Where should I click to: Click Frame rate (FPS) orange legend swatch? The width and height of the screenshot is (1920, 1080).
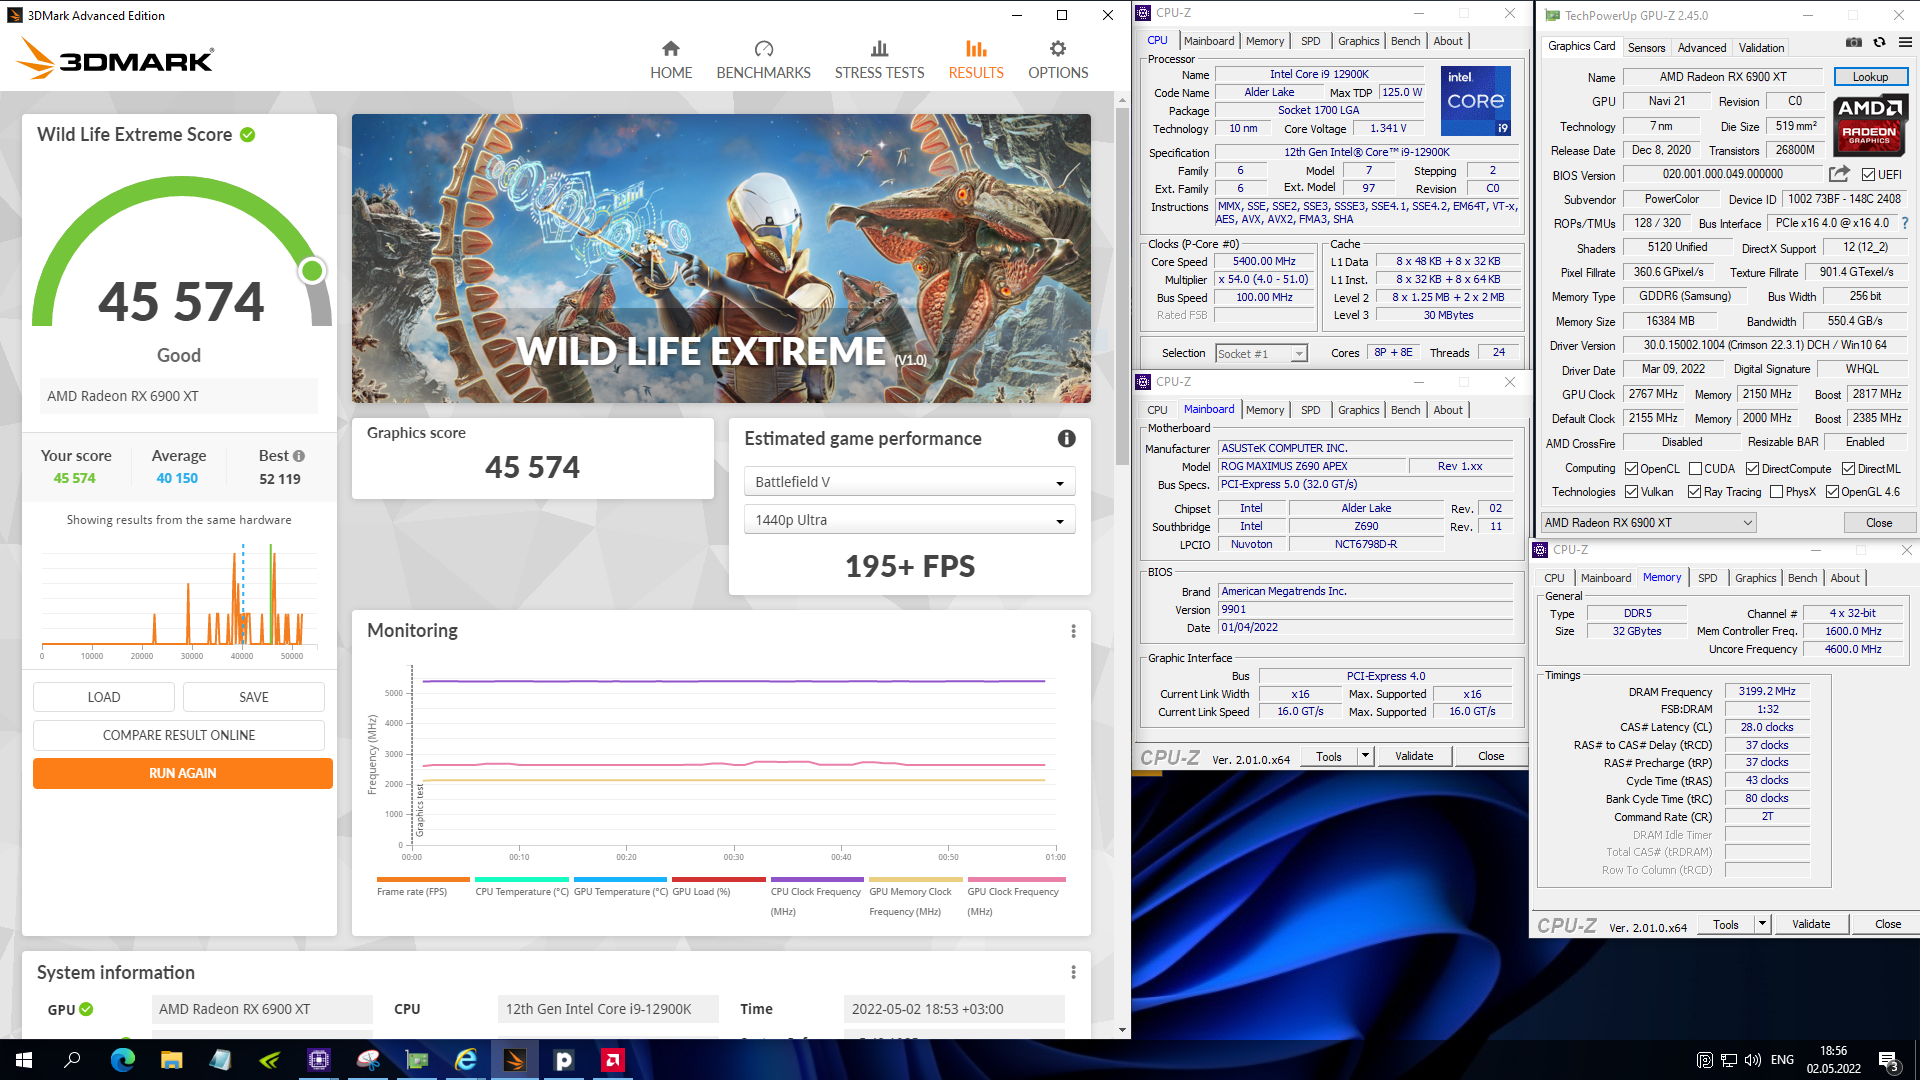[x=423, y=879]
